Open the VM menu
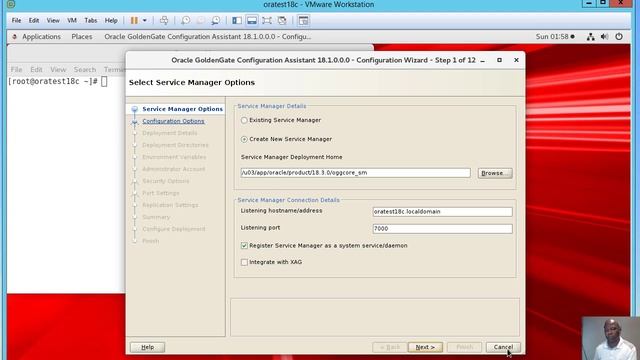Viewport: 640px width, 360px height. 72,20
